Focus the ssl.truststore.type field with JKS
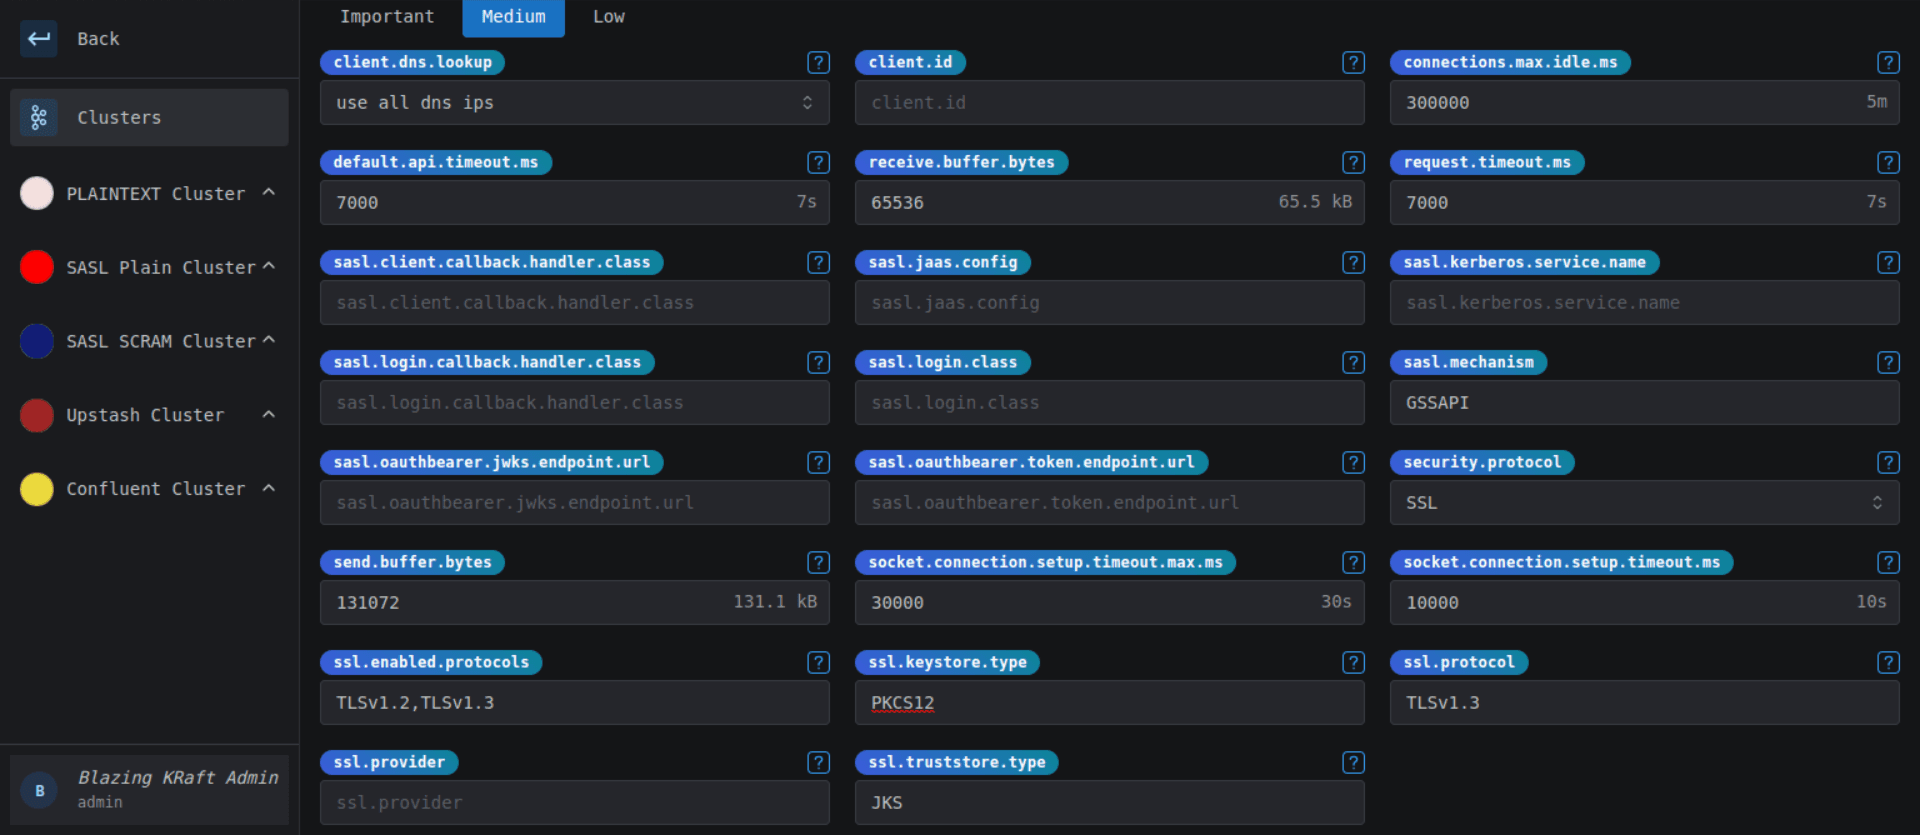 1110,802
